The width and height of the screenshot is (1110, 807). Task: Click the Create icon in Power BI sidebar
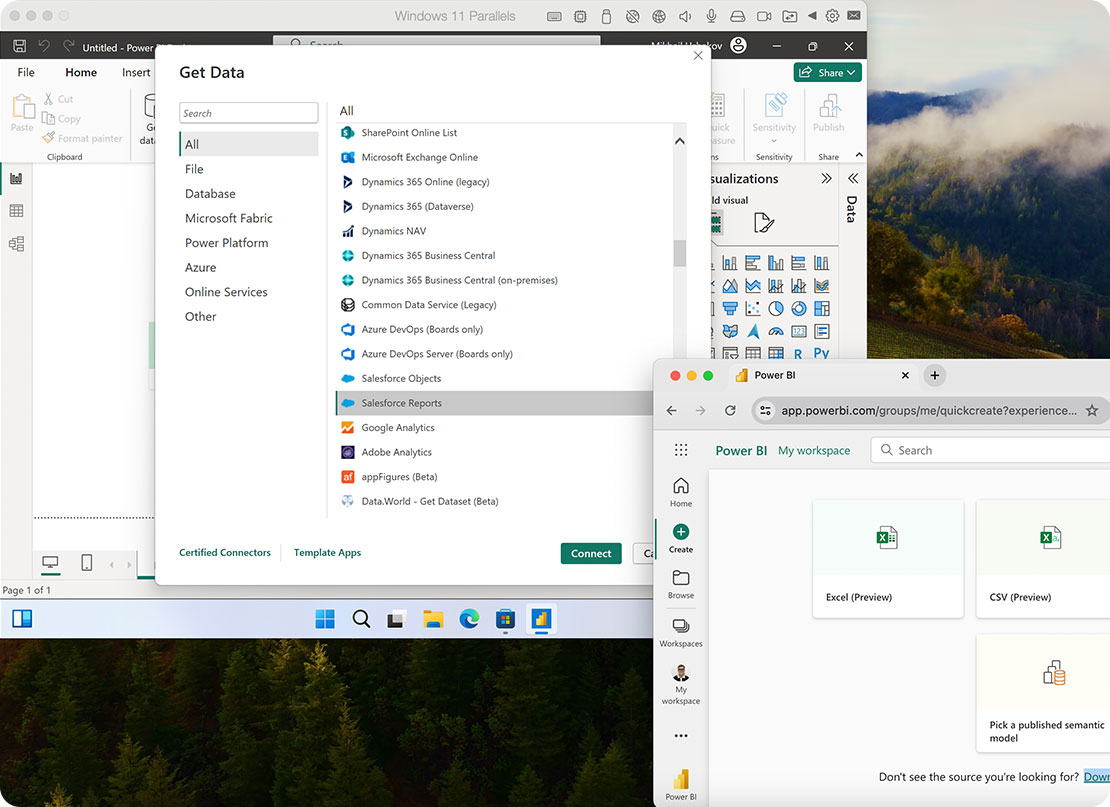click(681, 533)
